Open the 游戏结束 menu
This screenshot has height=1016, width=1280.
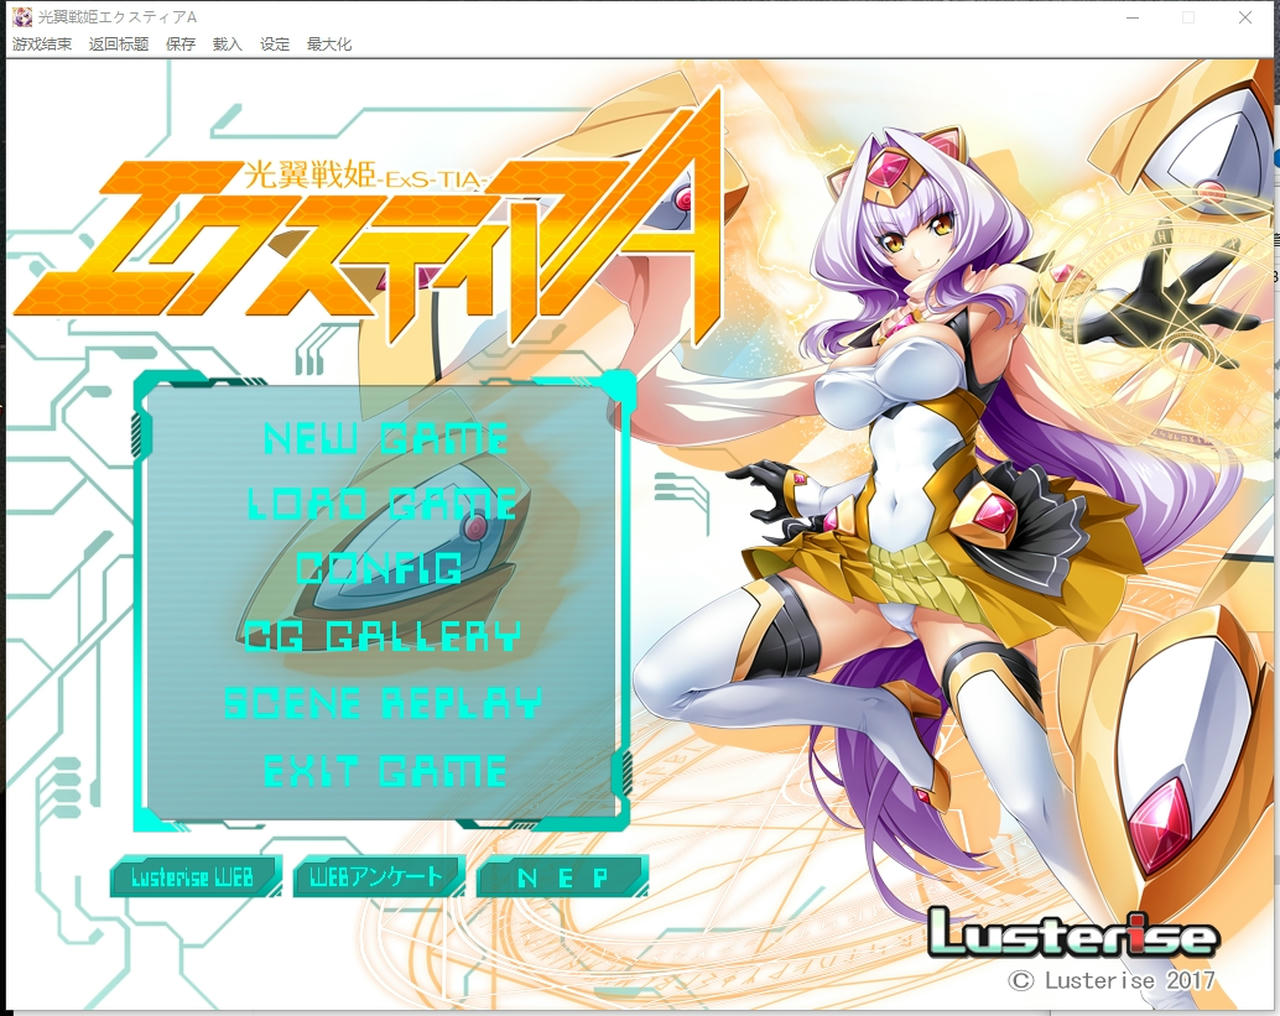[x=42, y=44]
